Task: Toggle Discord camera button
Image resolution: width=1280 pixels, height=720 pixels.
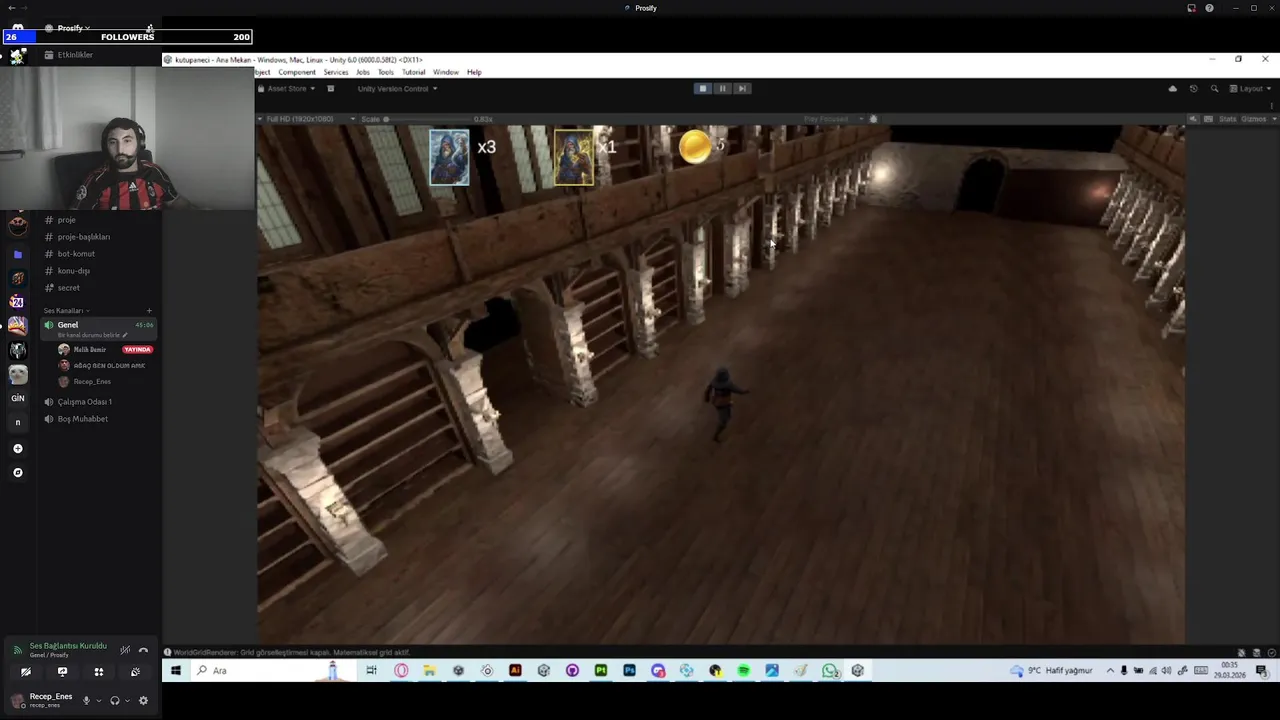Action: coord(26,672)
